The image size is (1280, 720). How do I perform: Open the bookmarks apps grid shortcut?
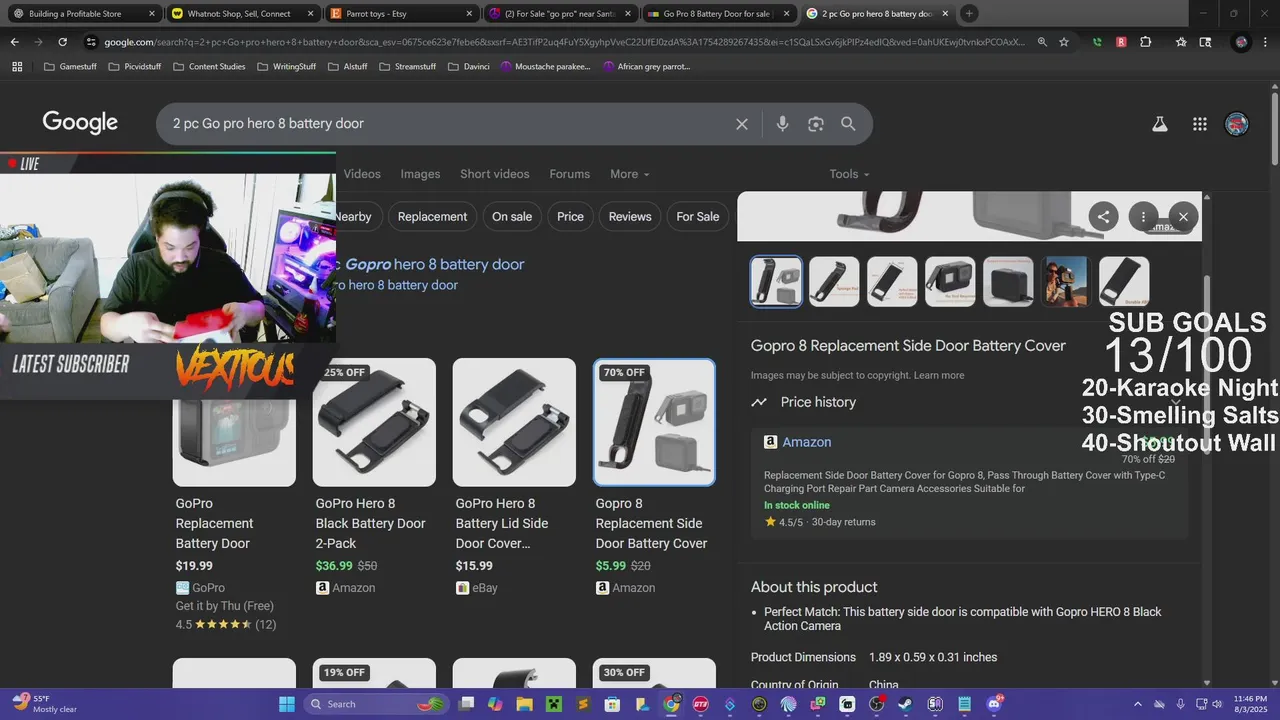(17, 66)
